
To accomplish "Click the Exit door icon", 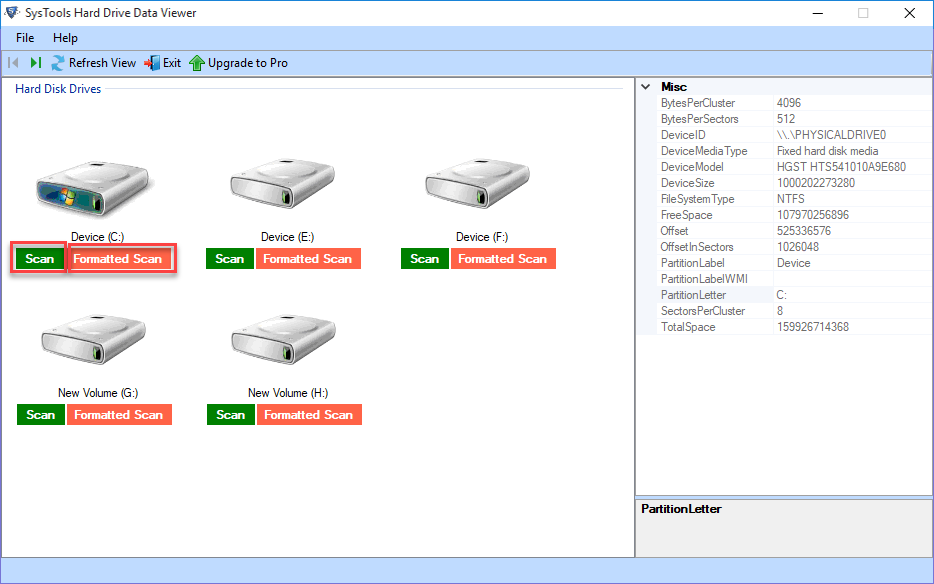I will click(x=152, y=63).
